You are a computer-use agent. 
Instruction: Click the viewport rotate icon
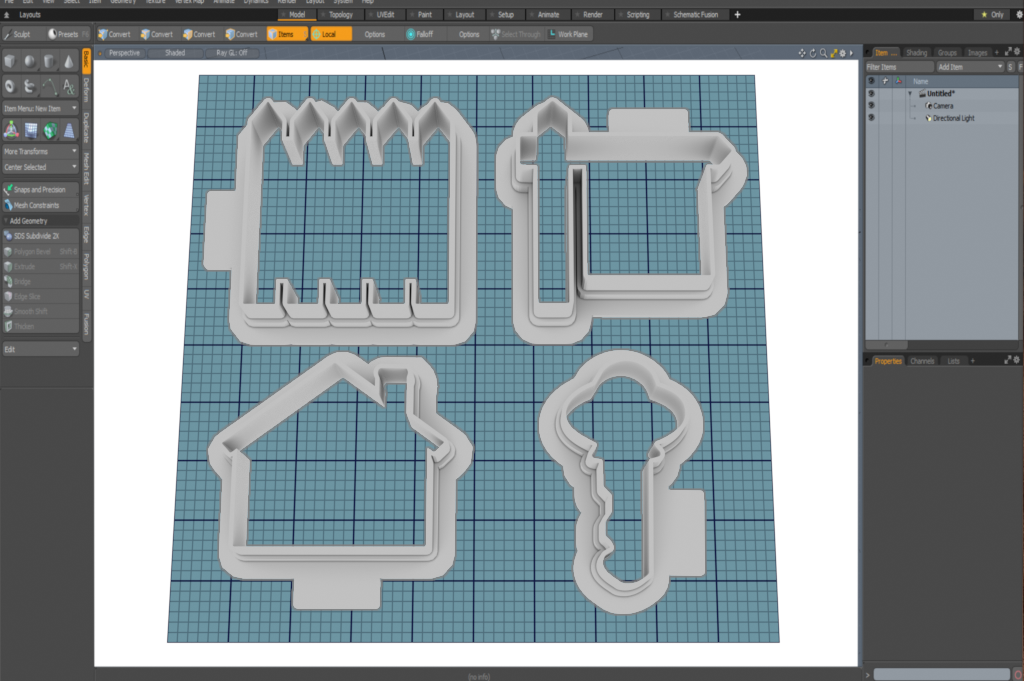pyautogui.click(x=813, y=53)
